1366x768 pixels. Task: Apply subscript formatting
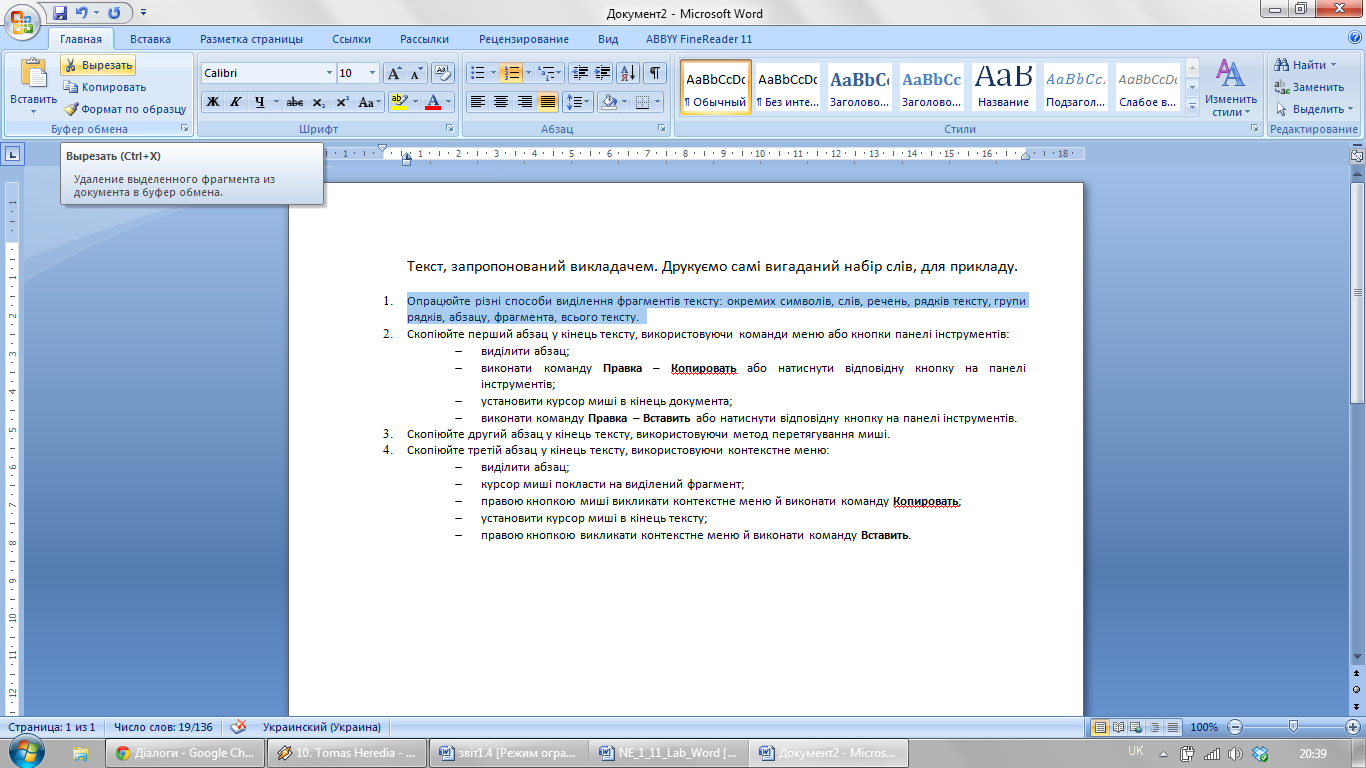[319, 102]
